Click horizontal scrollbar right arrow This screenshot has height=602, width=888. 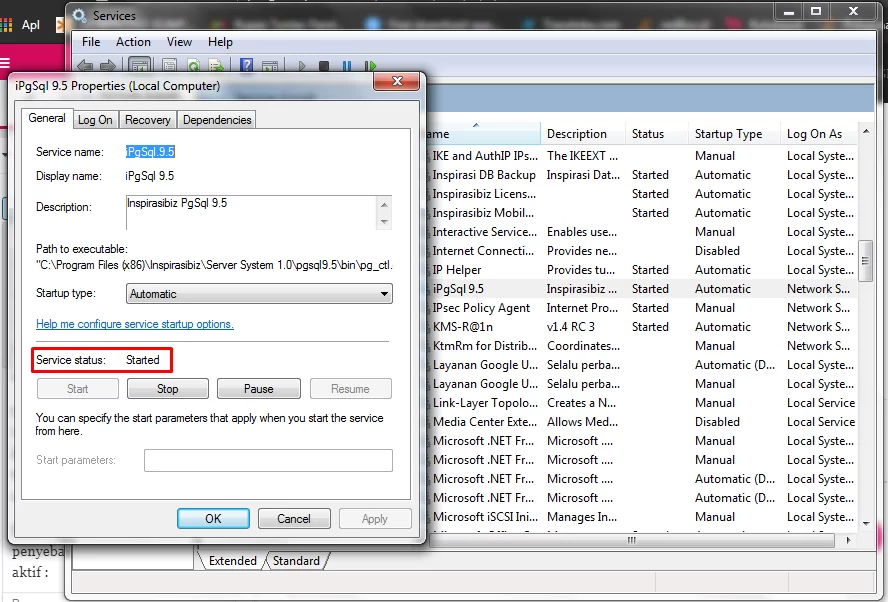tap(848, 540)
